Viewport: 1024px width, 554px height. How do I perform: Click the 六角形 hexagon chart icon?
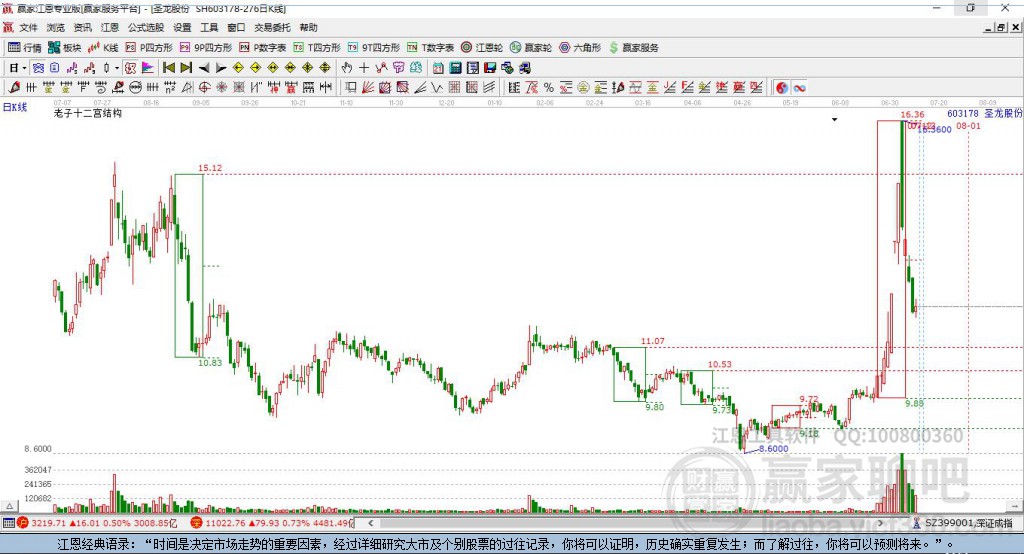click(578, 47)
